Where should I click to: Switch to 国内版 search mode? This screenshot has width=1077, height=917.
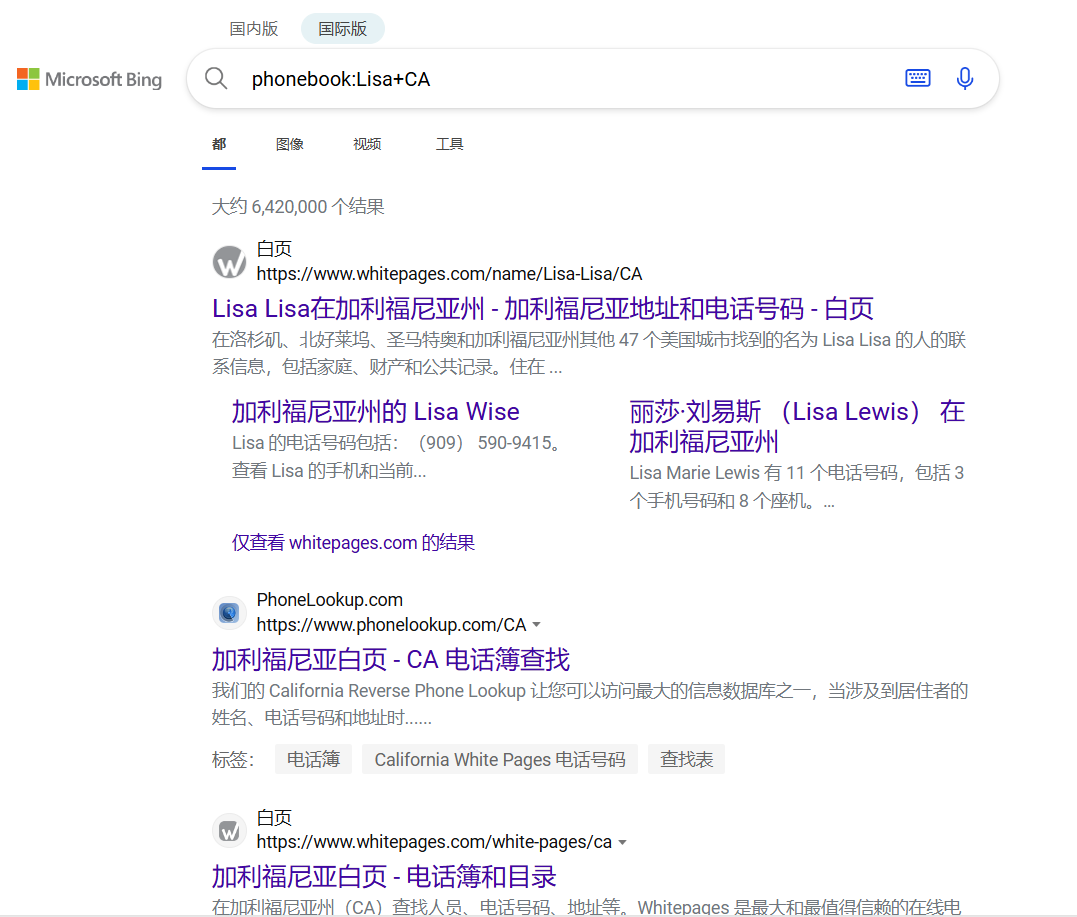(253, 29)
